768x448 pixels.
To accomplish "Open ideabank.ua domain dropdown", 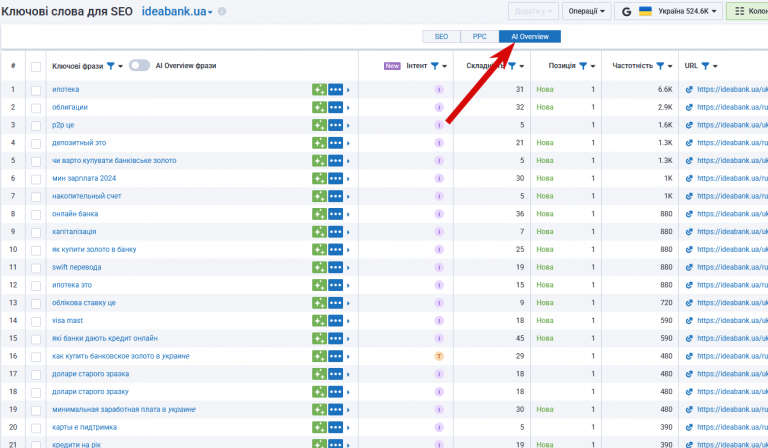I will coord(177,11).
